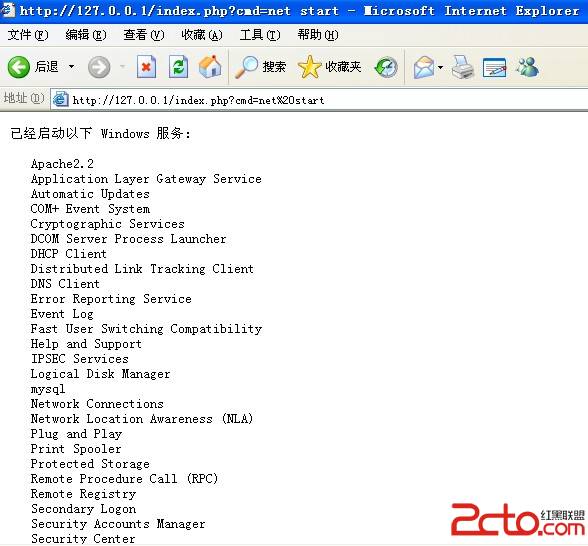
Task: Select the Event Log line
Action: tap(62, 314)
